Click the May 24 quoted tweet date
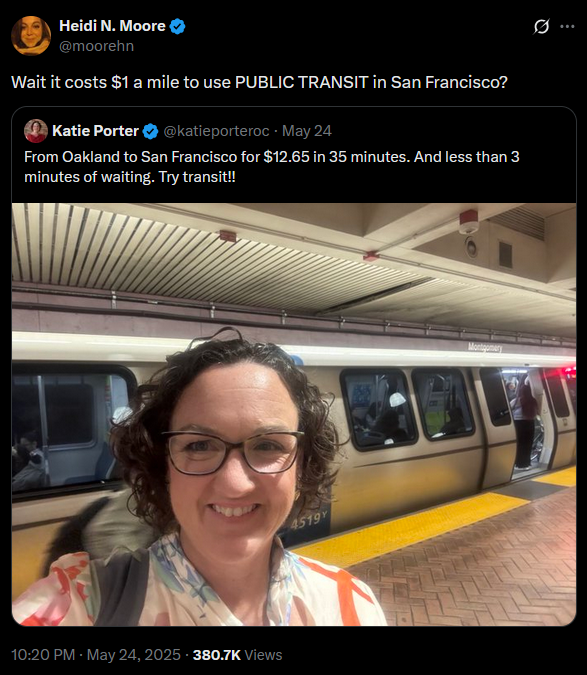Viewport: 587px width, 675px height. click(x=306, y=131)
